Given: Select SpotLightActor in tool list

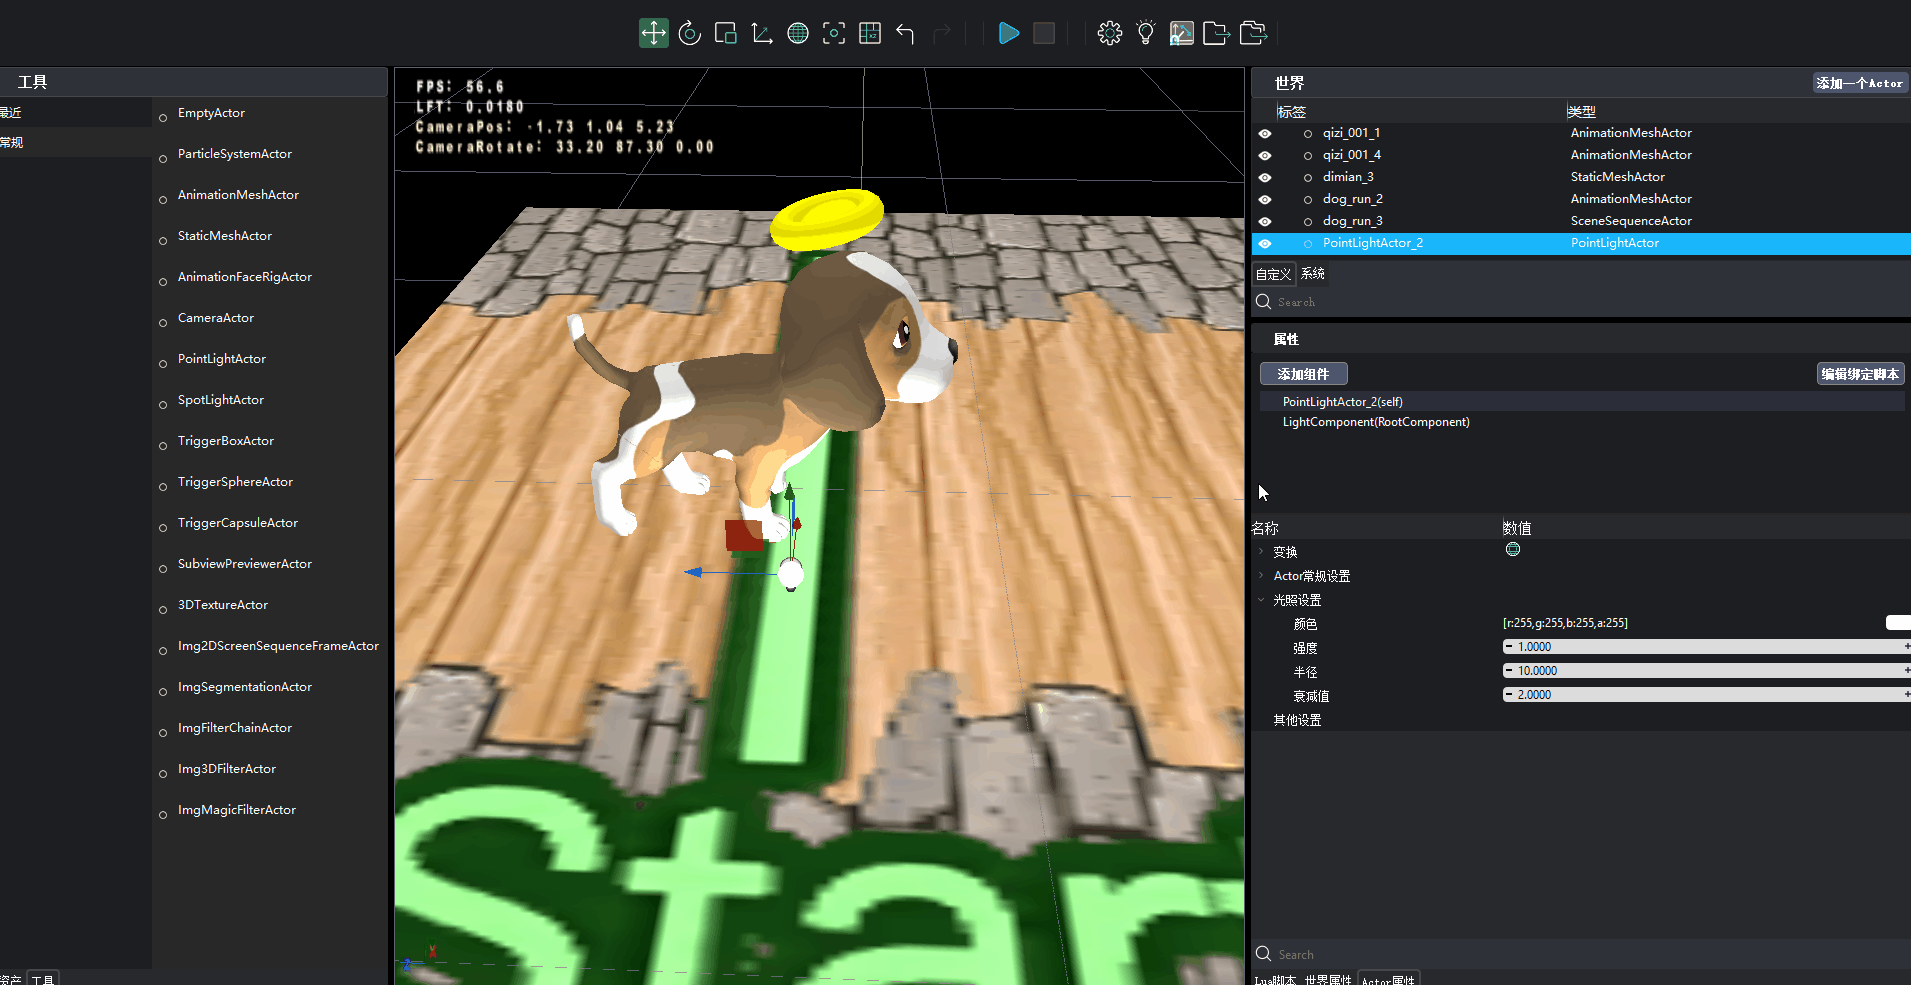Looking at the screenshot, I should pyautogui.click(x=221, y=400).
